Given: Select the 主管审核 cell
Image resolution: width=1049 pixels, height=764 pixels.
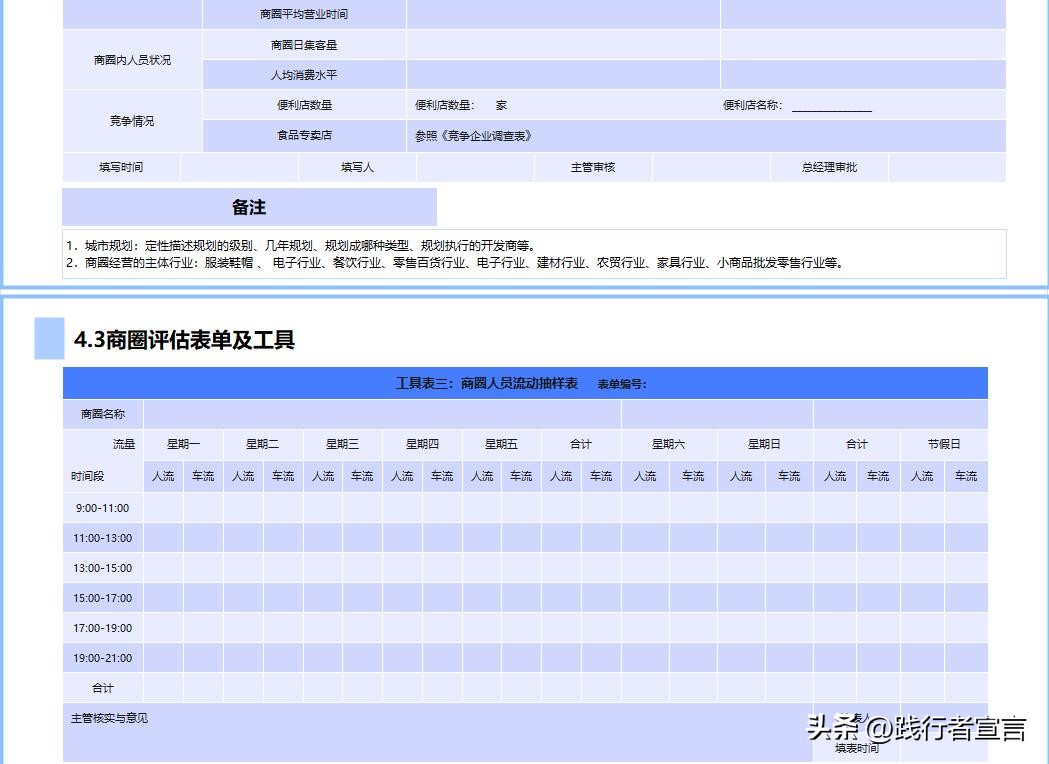Looking at the screenshot, I should click(594, 167).
